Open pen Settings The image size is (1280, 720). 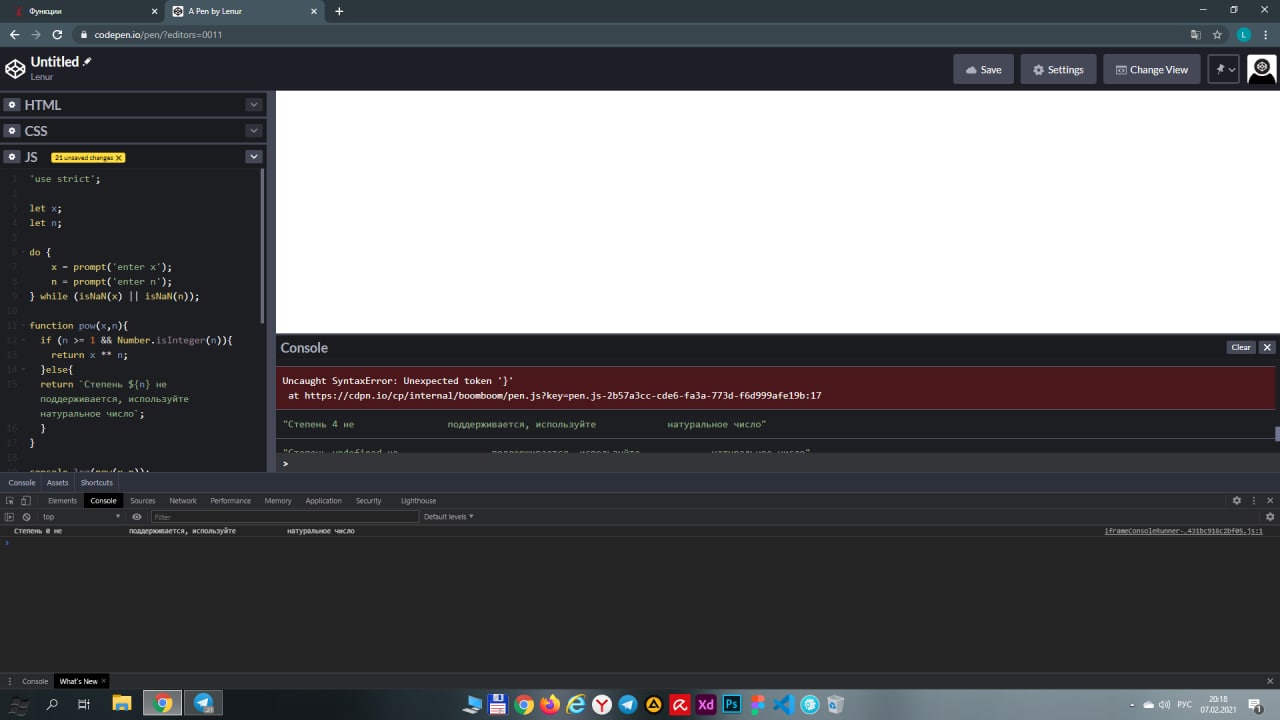[1058, 69]
